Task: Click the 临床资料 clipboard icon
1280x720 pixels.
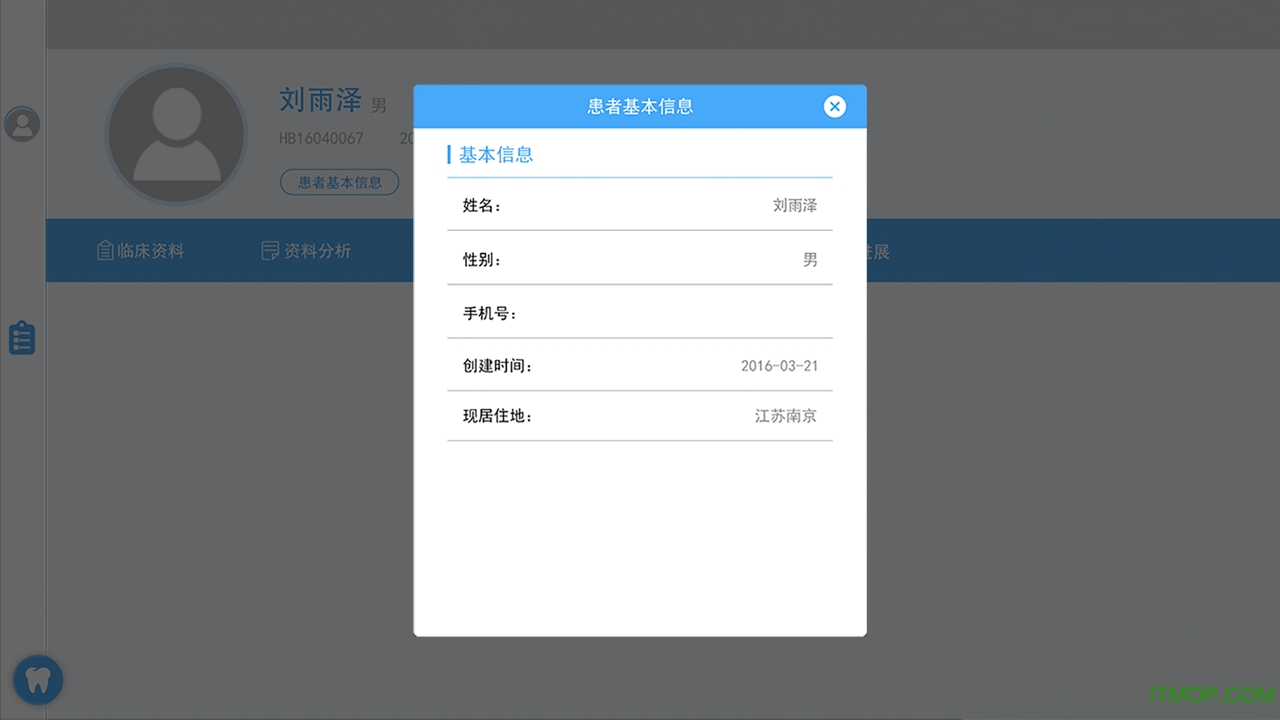Action: point(104,251)
